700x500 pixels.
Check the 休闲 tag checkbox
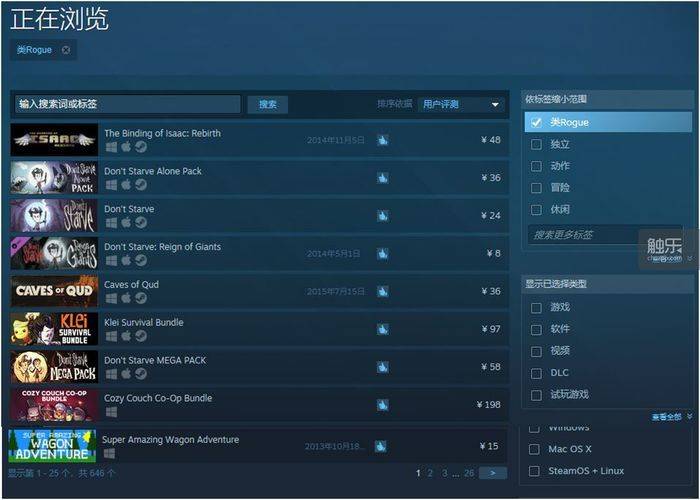pos(536,209)
